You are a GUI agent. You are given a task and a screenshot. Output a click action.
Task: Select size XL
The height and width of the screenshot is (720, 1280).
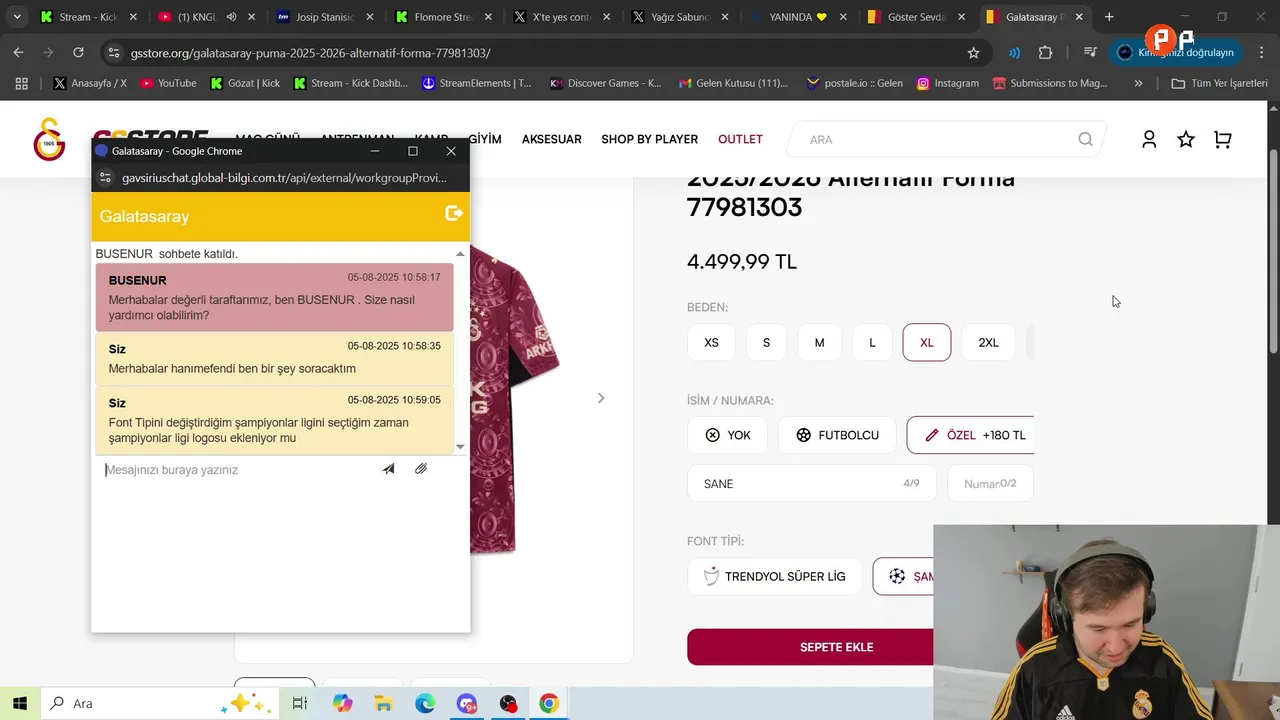pos(927,342)
